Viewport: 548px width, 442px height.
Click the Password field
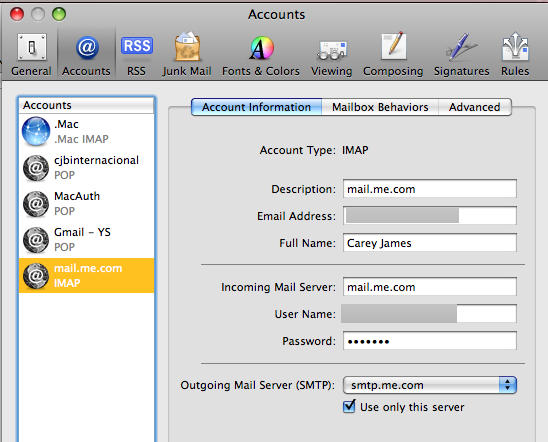(x=430, y=341)
